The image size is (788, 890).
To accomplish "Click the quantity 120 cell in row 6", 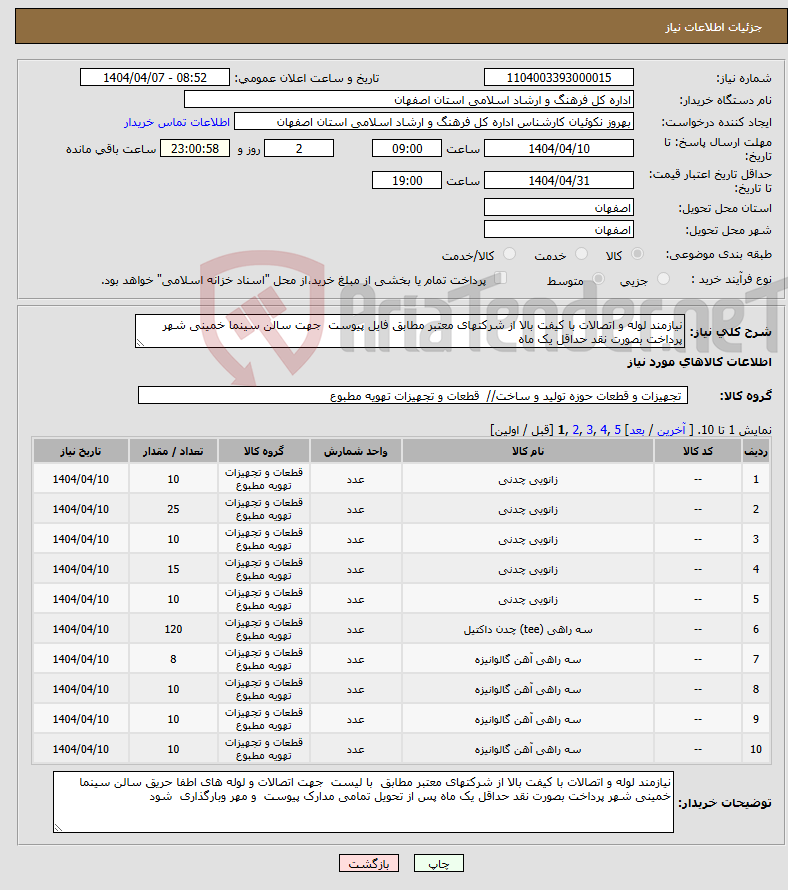I will pyautogui.click(x=173, y=629).
